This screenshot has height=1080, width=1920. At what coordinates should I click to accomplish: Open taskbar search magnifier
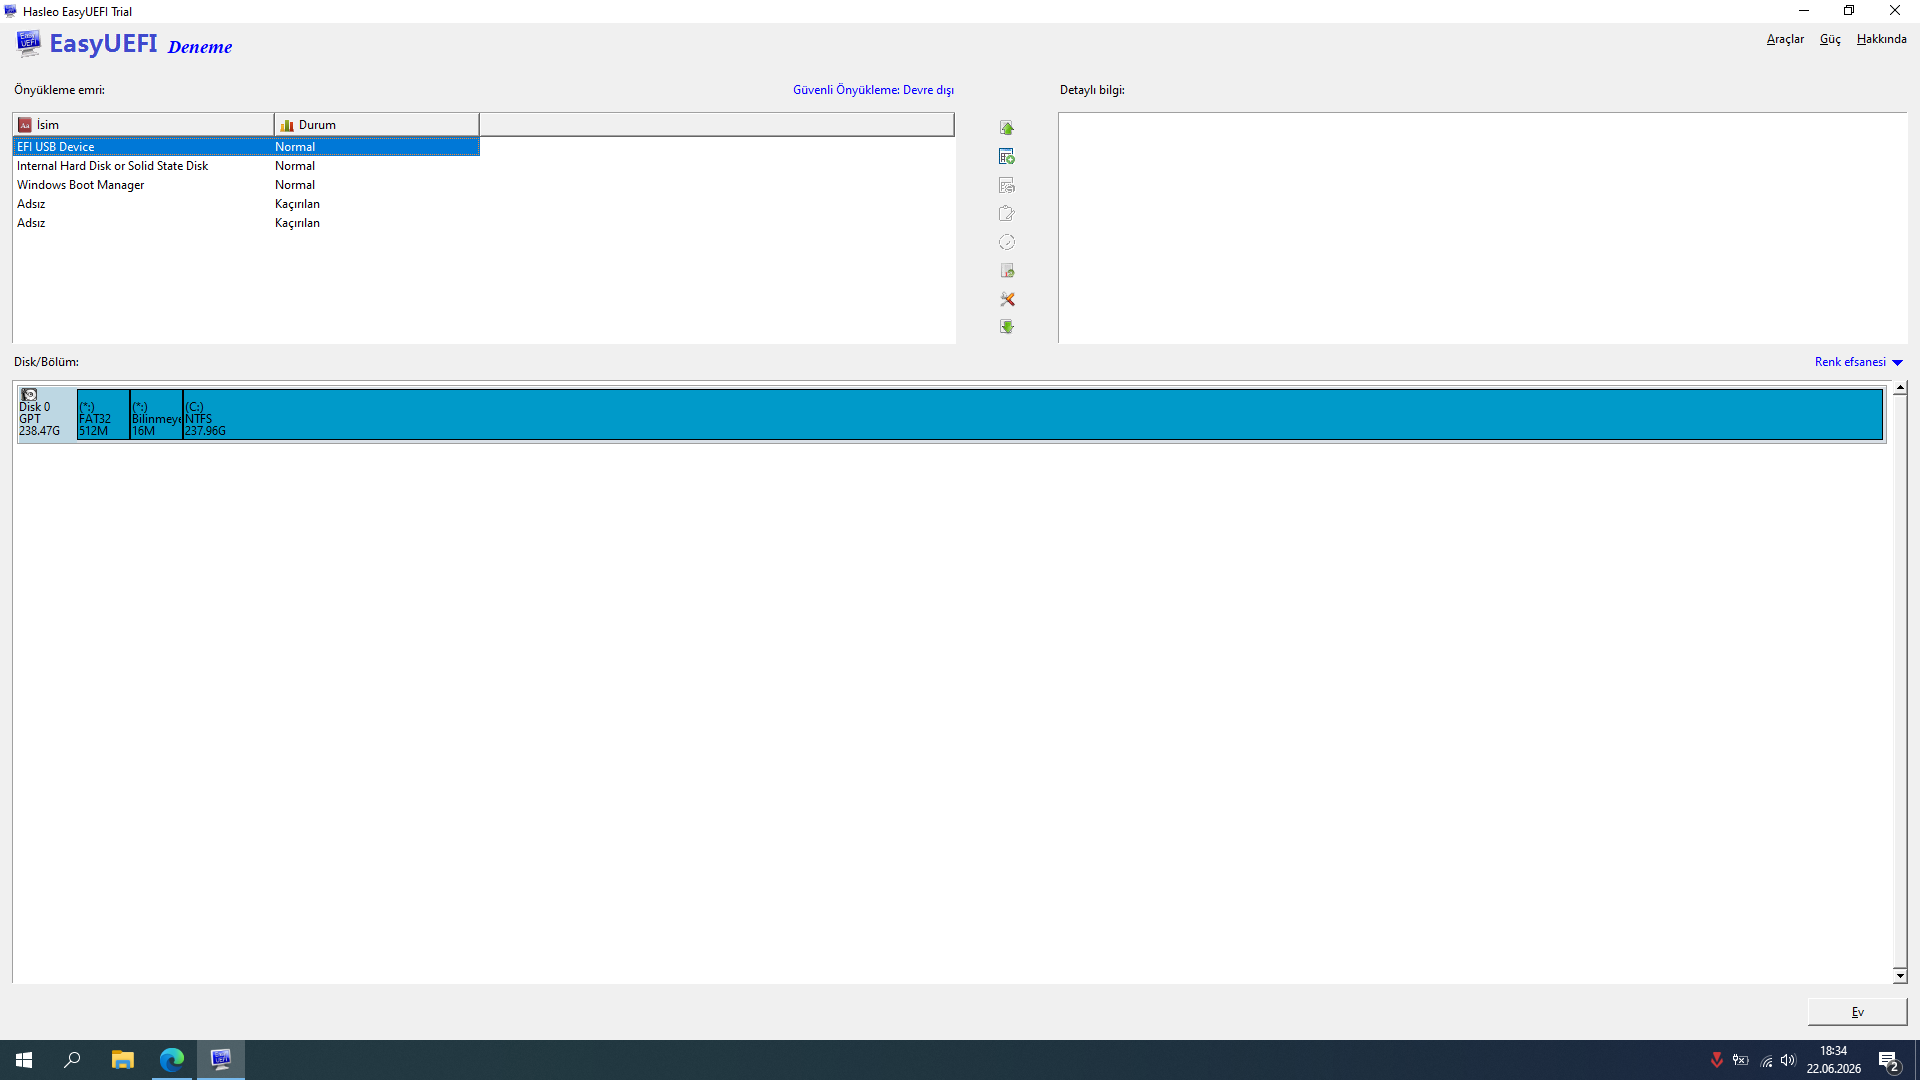(72, 1060)
